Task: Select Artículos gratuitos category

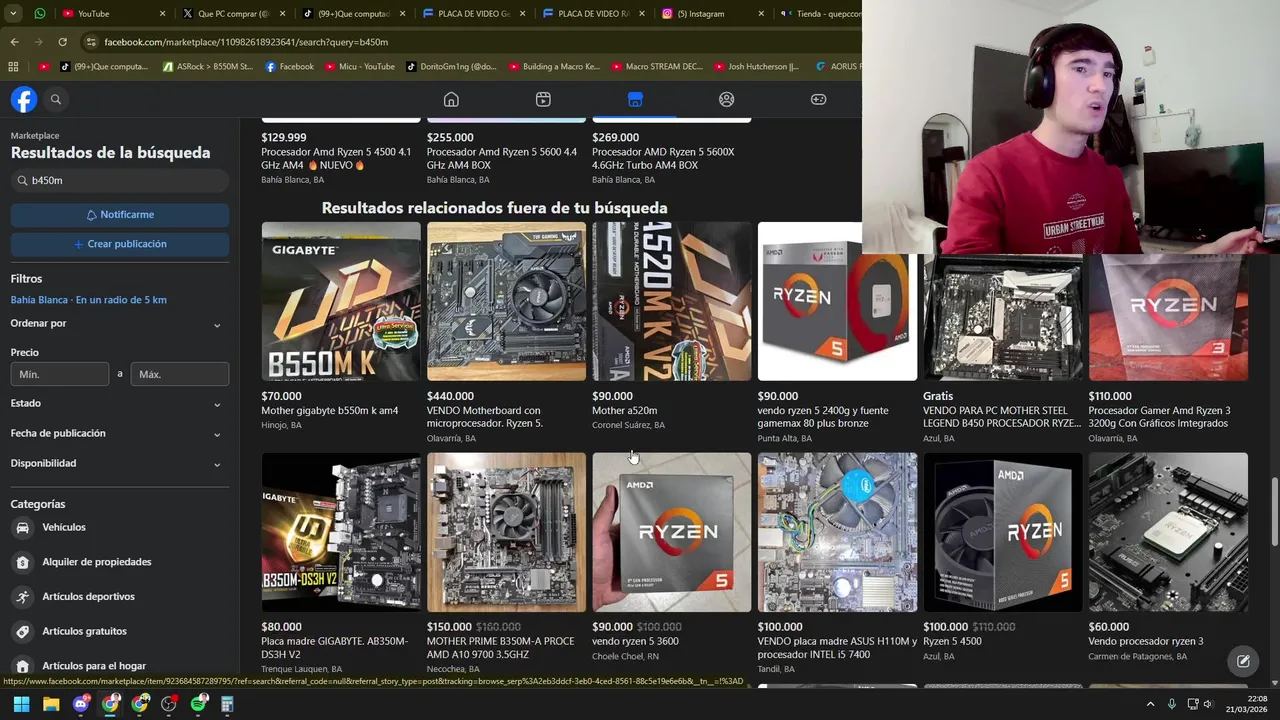Action: point(120,631)
